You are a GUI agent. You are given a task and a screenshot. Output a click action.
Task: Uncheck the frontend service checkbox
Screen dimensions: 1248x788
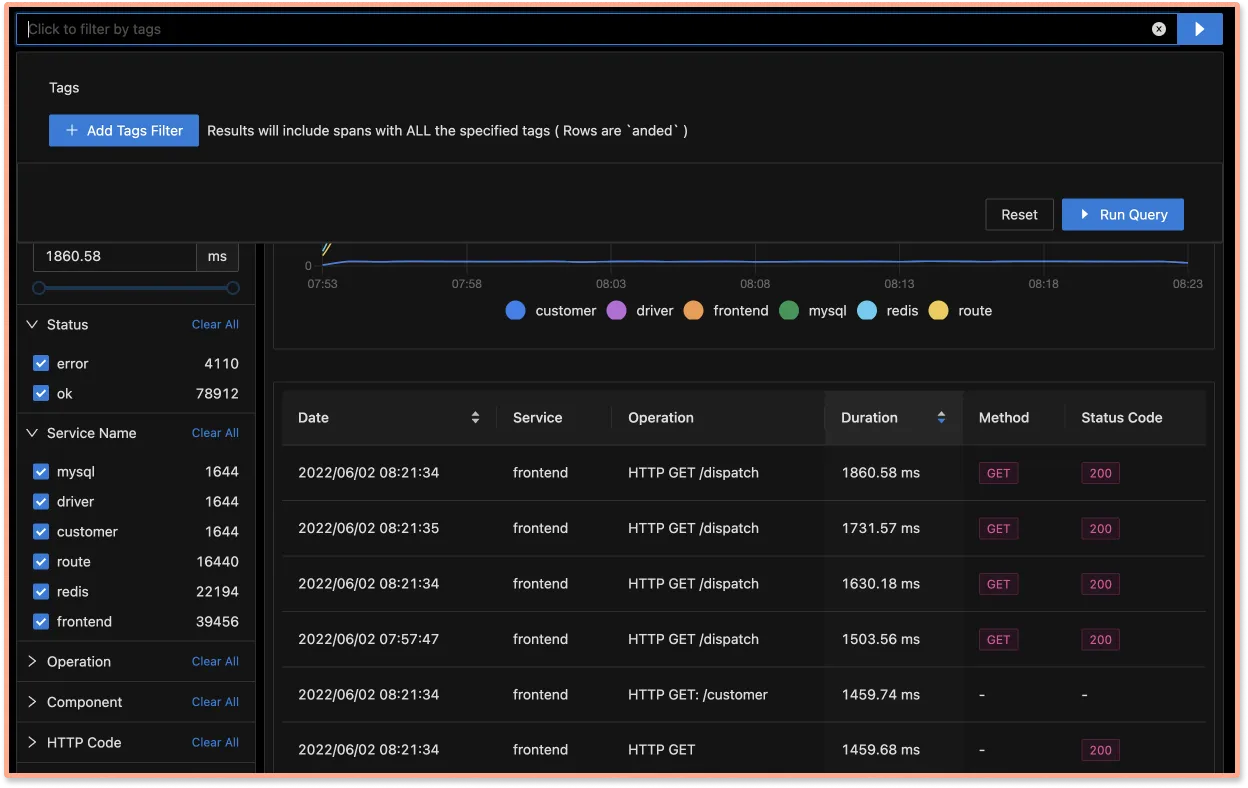coord(41,621)
